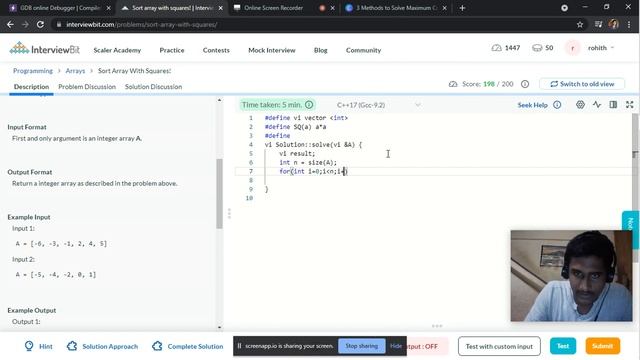Reload the InterviewBit page
This screenshot has width=640, height=360.
pos(40,24)
